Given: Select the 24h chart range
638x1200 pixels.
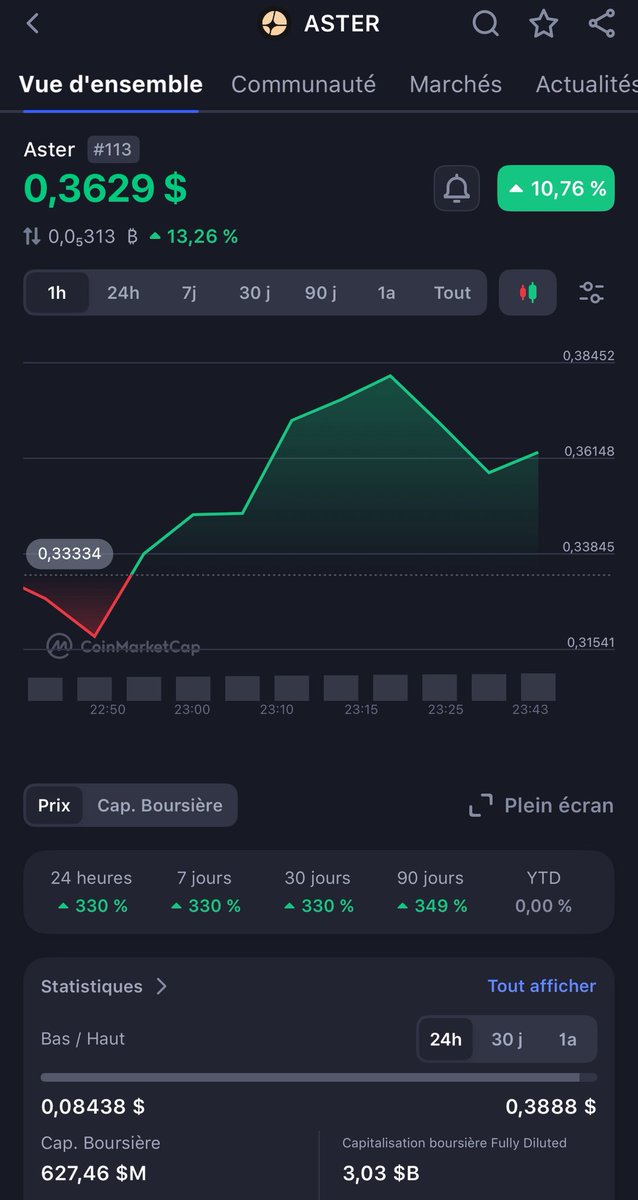Looking at the screenshot, I should click(x=123, y=293).
